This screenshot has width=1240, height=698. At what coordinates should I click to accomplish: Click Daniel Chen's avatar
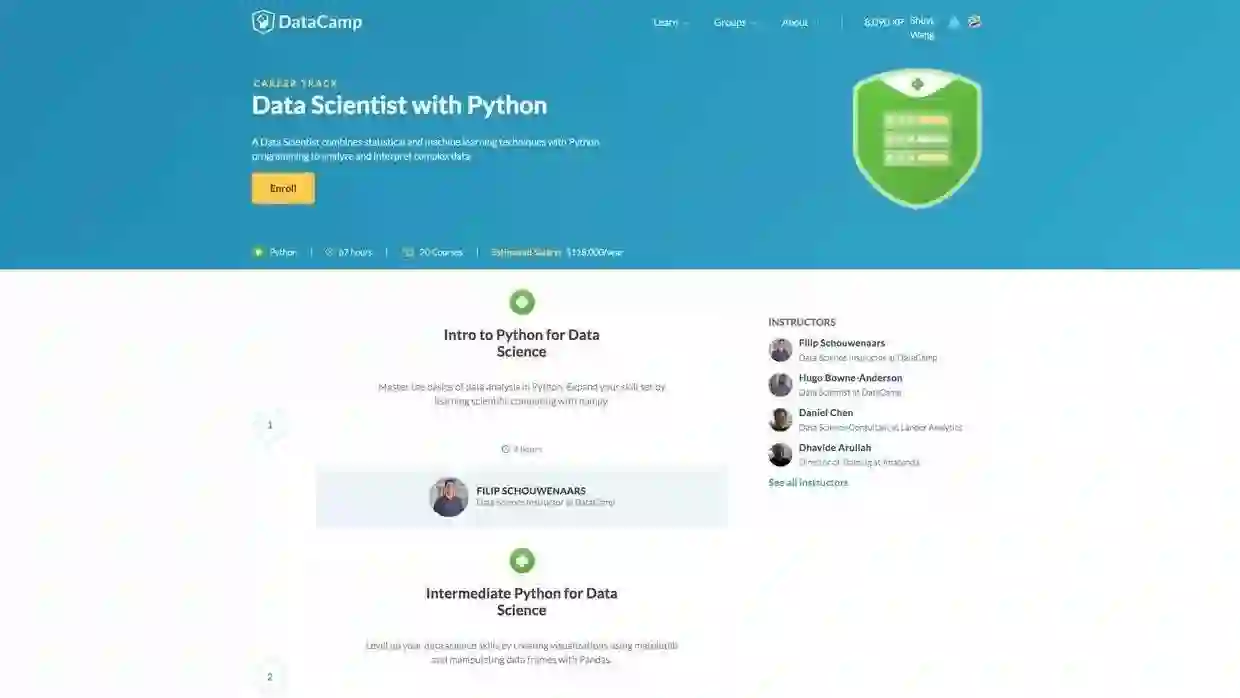(780, 420)
